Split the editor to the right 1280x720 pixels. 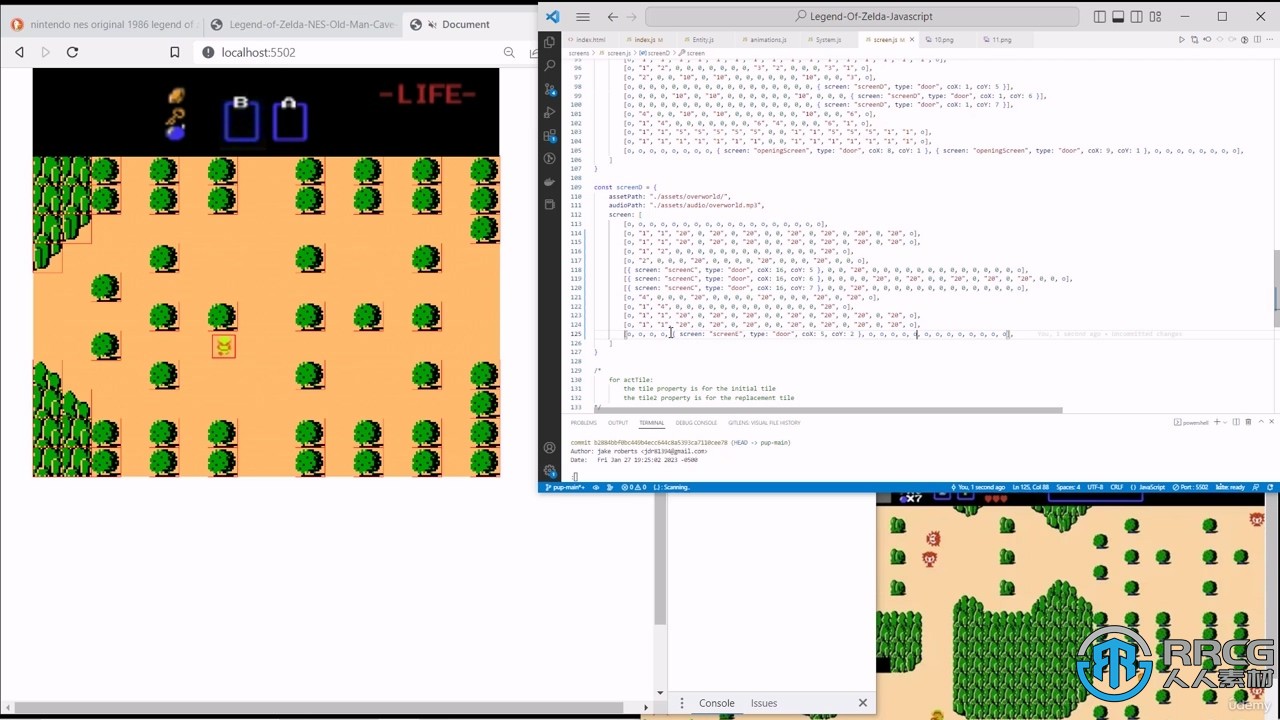1257,39
